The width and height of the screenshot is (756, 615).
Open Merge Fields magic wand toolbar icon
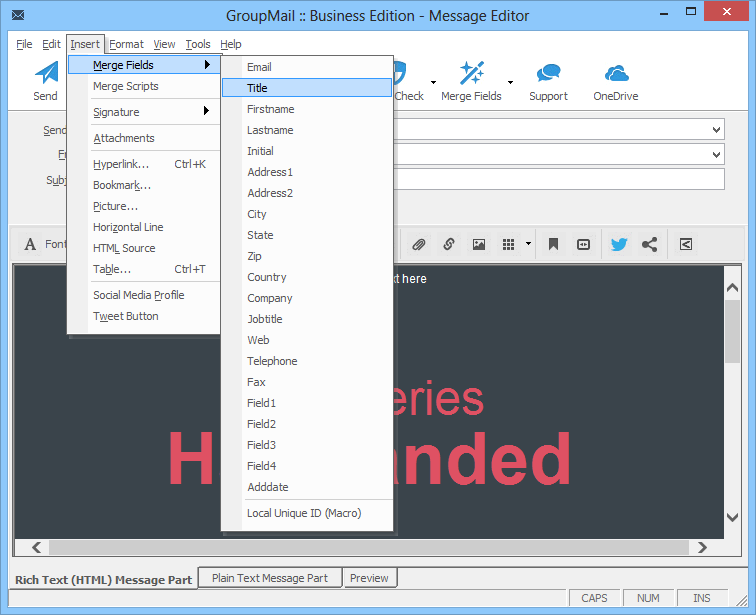click(x=472, y=73)
